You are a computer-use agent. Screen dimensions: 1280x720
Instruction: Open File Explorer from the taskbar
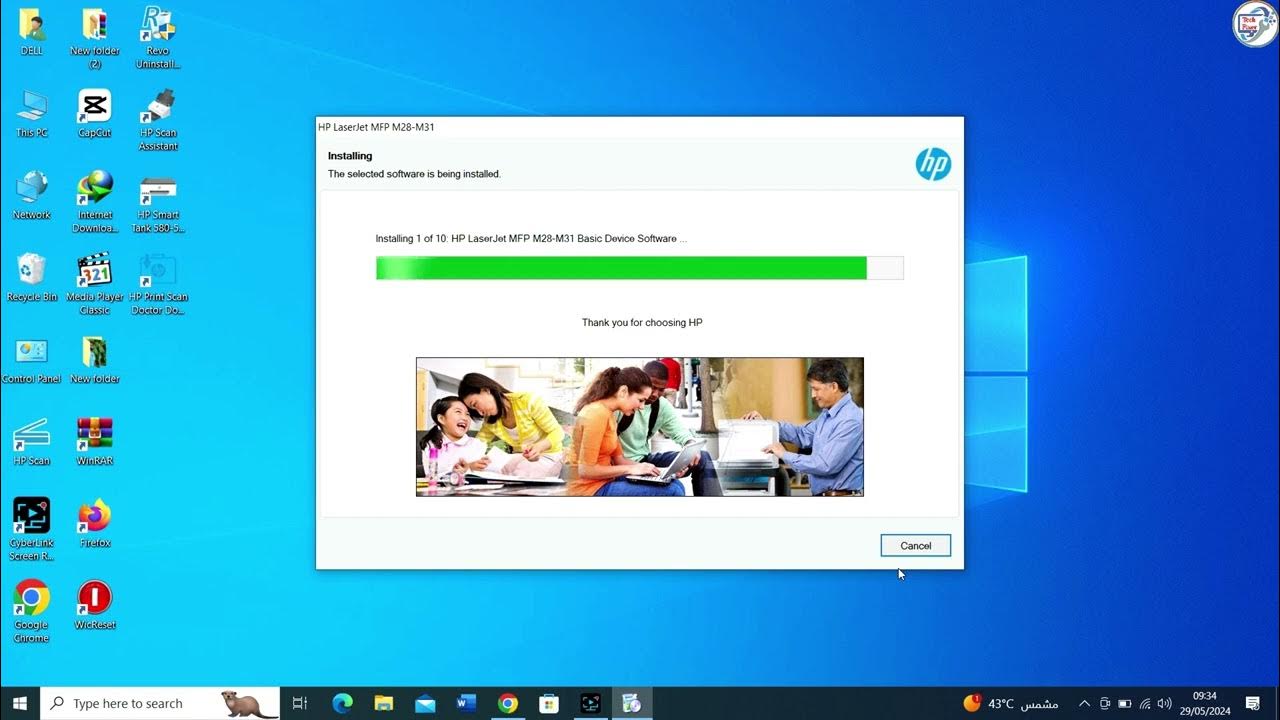(384, 703)
